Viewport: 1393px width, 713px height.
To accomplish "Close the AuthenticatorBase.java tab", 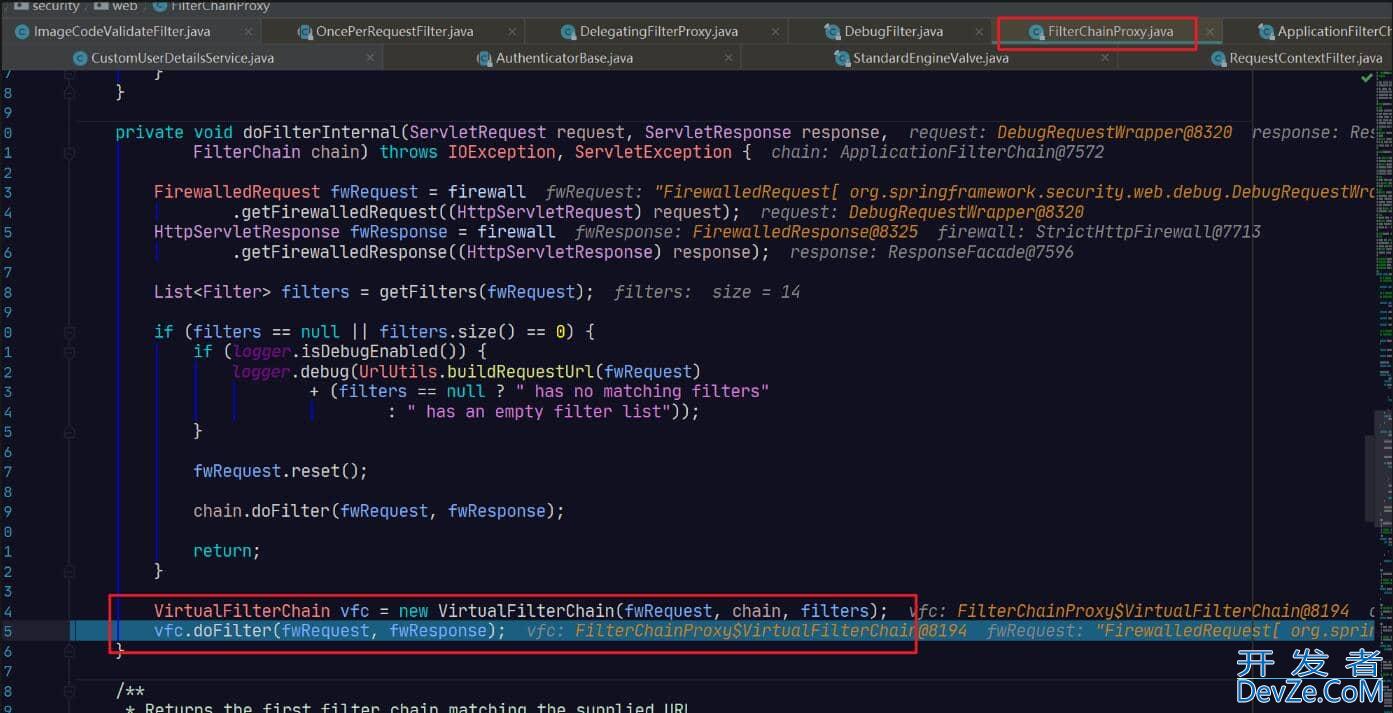I will 728,58.
